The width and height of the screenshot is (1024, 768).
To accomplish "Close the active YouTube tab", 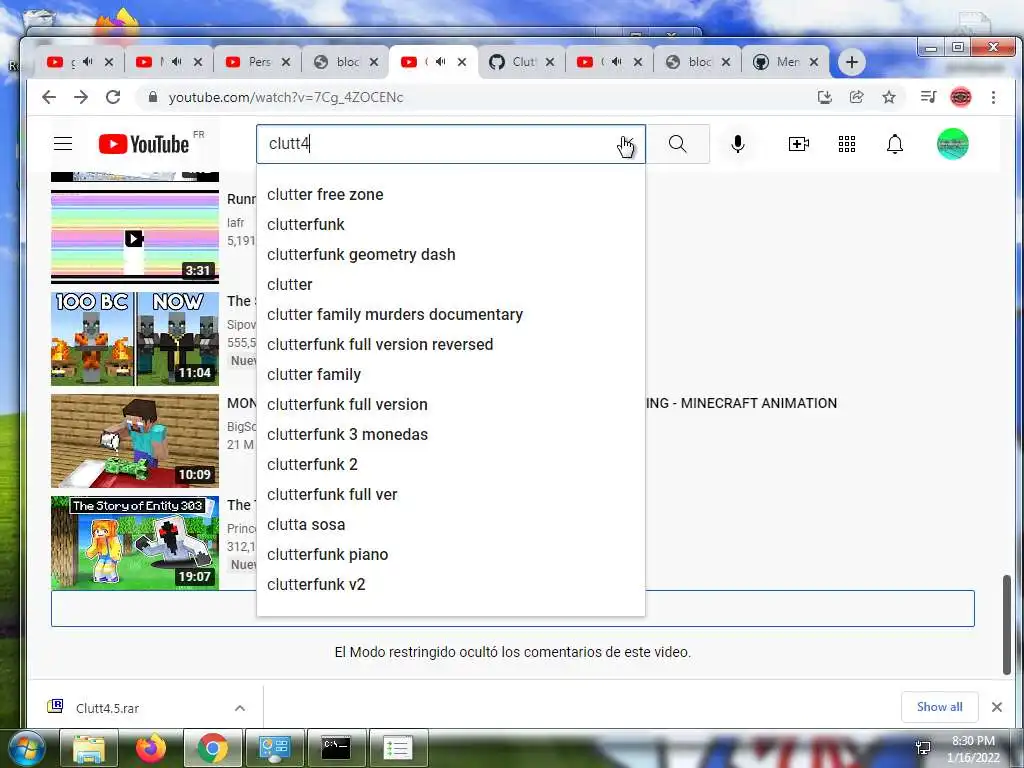I will [x=462, y=62].
